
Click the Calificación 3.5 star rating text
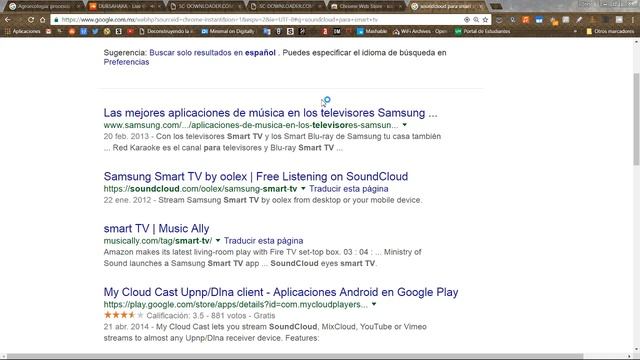(x=211, y=316)
